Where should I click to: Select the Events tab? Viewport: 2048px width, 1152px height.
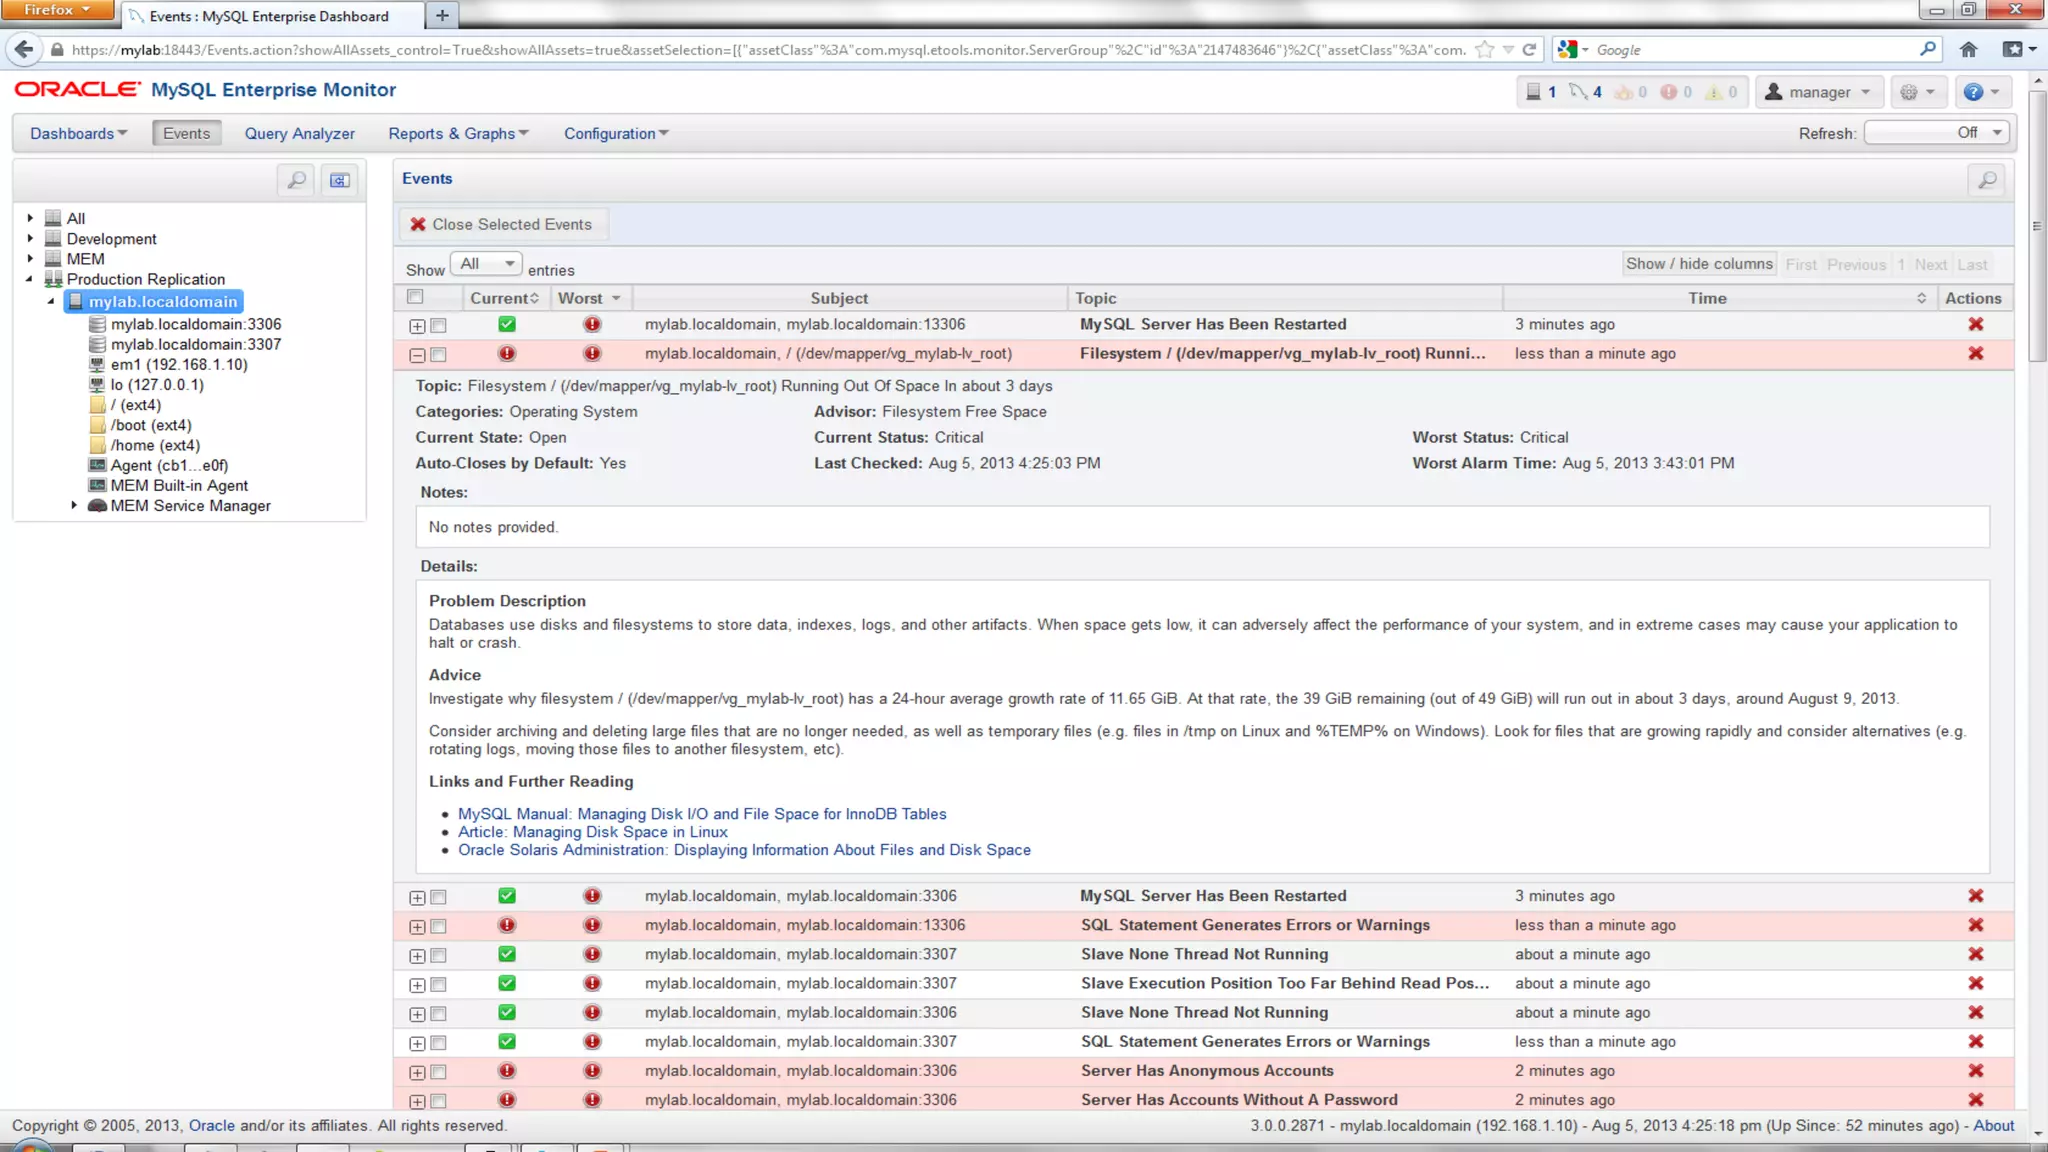pos(186,133)
